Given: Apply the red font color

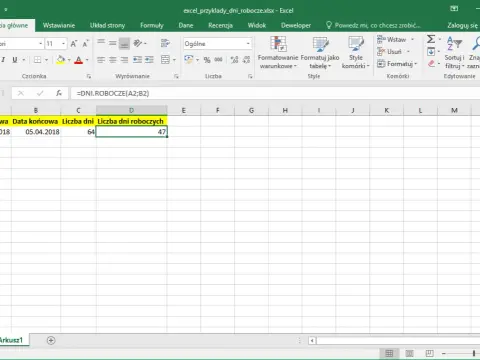Looking at the screenshot, I should click(79, 60).
